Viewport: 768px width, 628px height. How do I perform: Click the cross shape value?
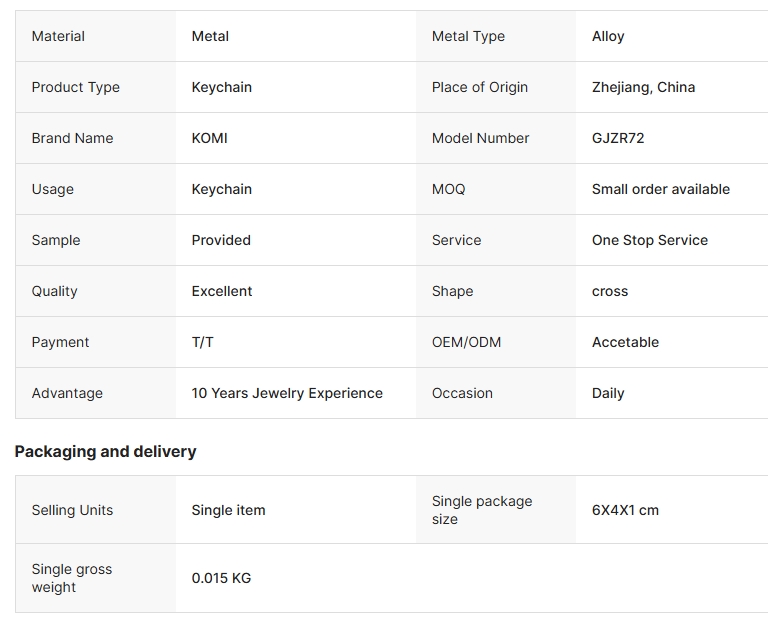[609, 291]
